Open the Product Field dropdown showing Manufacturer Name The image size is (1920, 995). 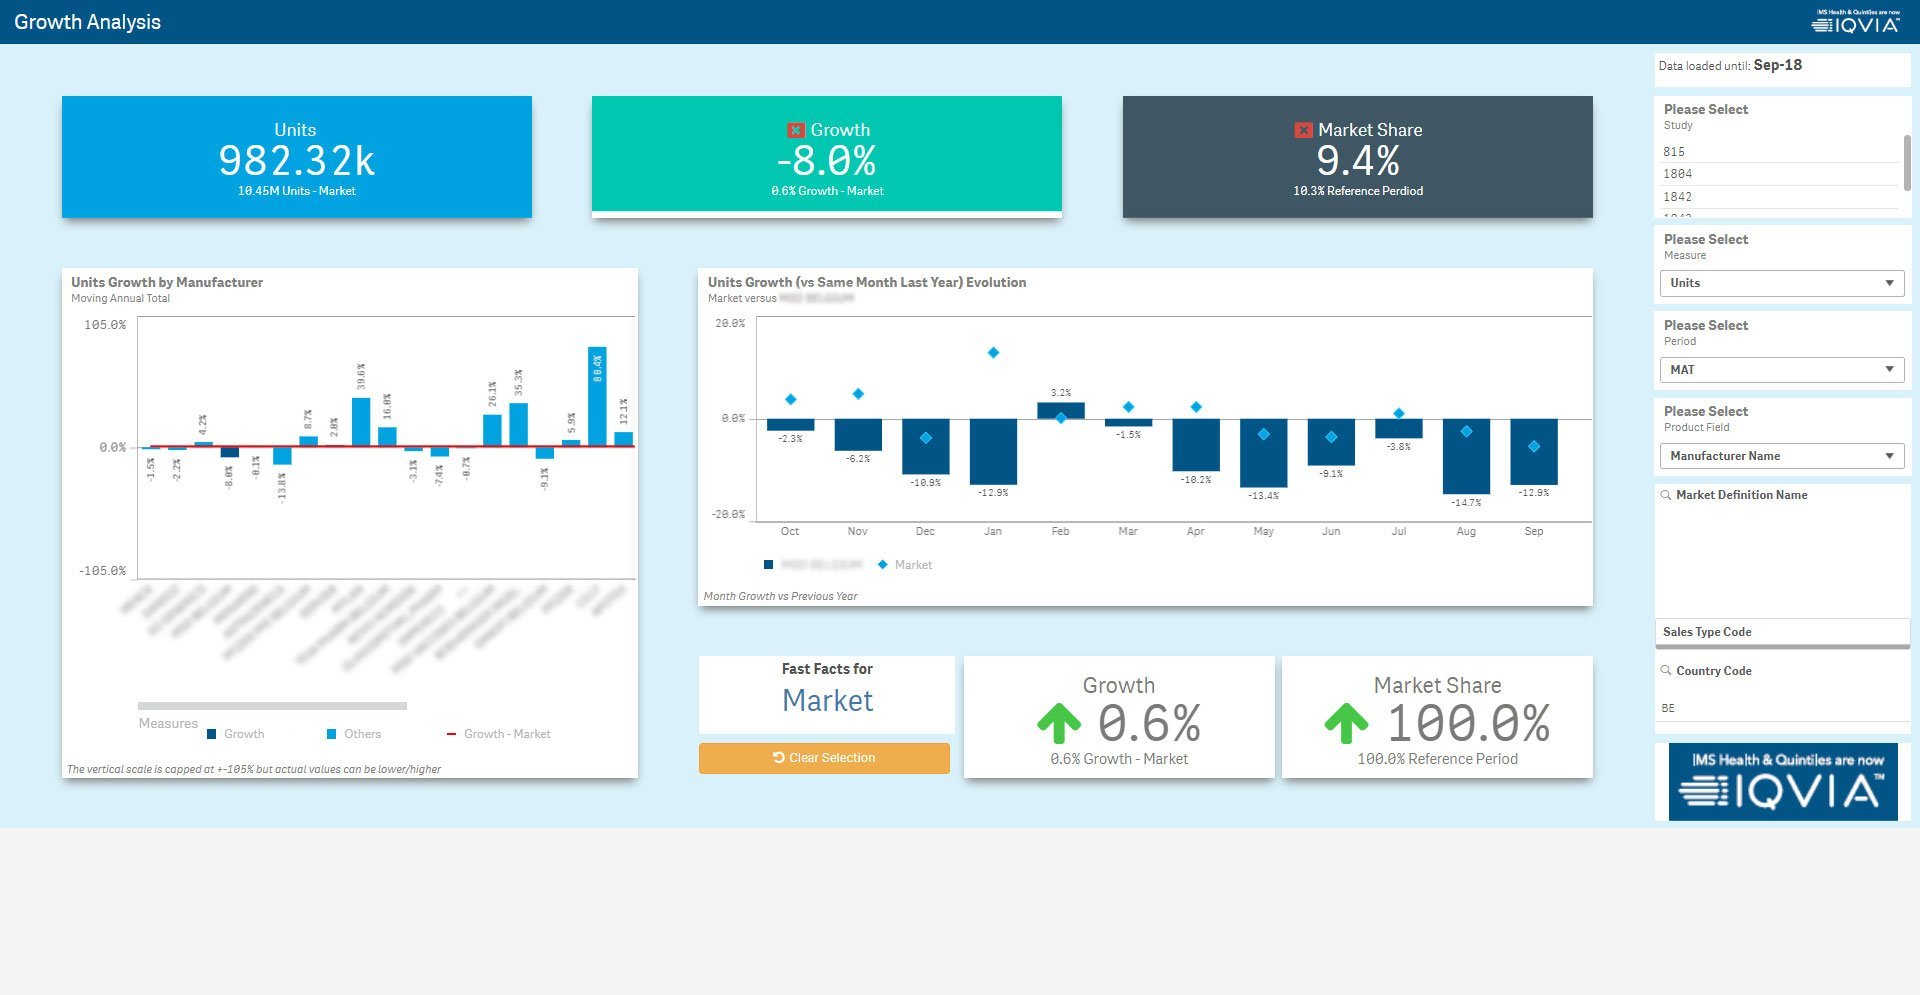pyautogui.click(x=1781, y=456)
